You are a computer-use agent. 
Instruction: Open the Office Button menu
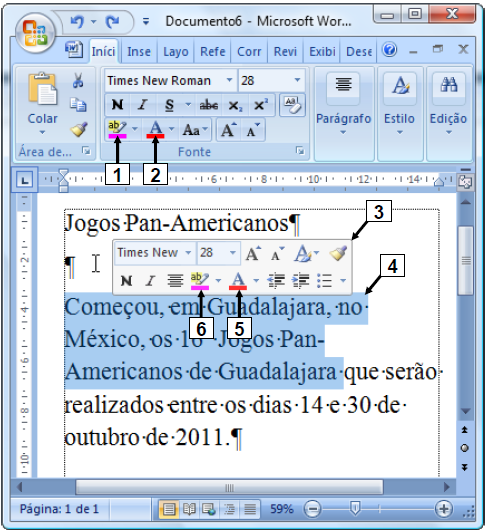(x=35, y=33)
